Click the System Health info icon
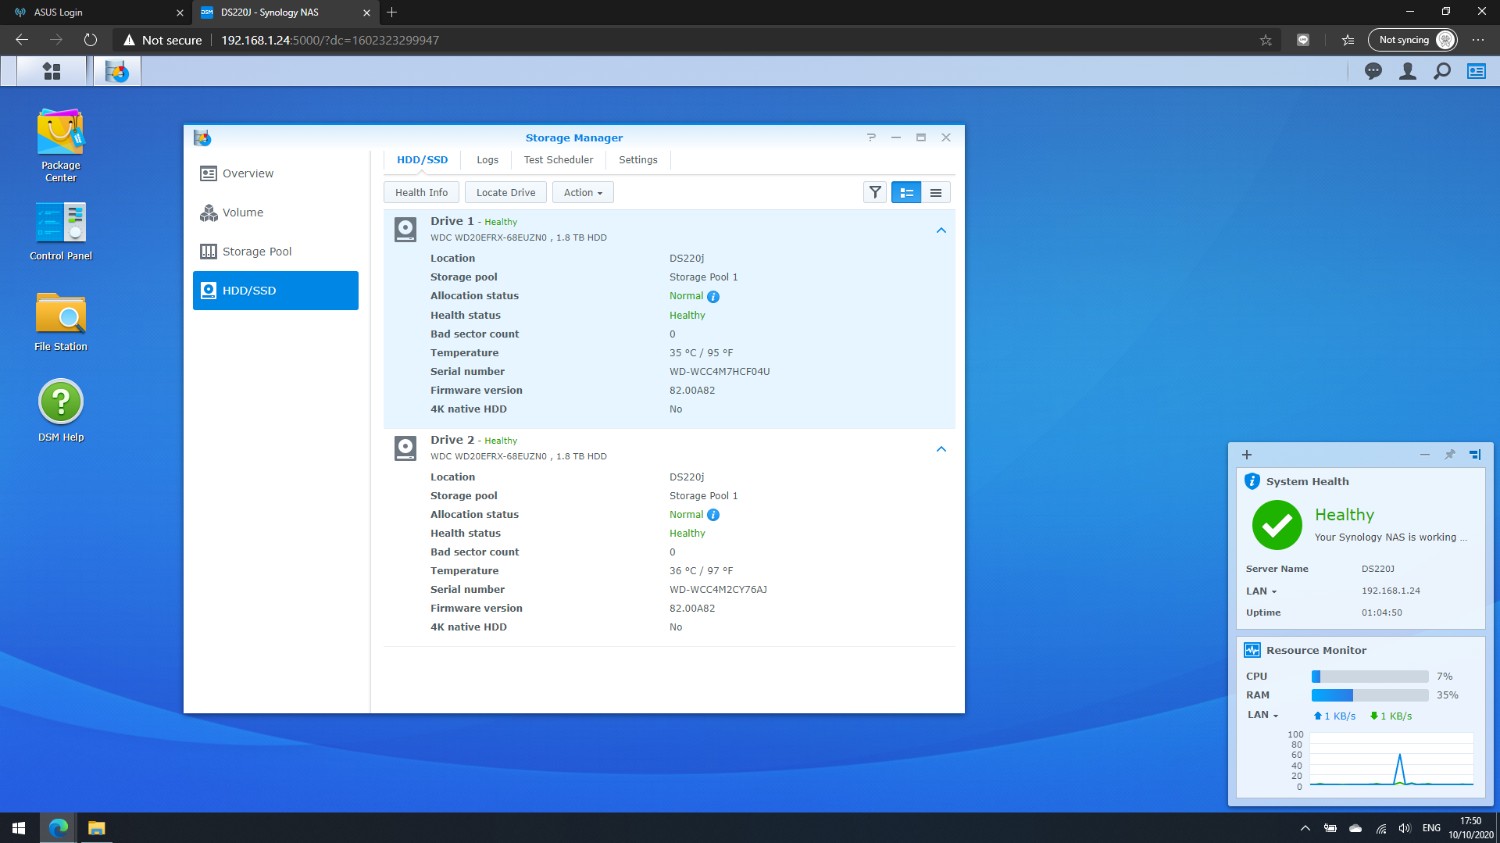Image resolution: width=1500 pixels, height=843 pixels. 1252,481
